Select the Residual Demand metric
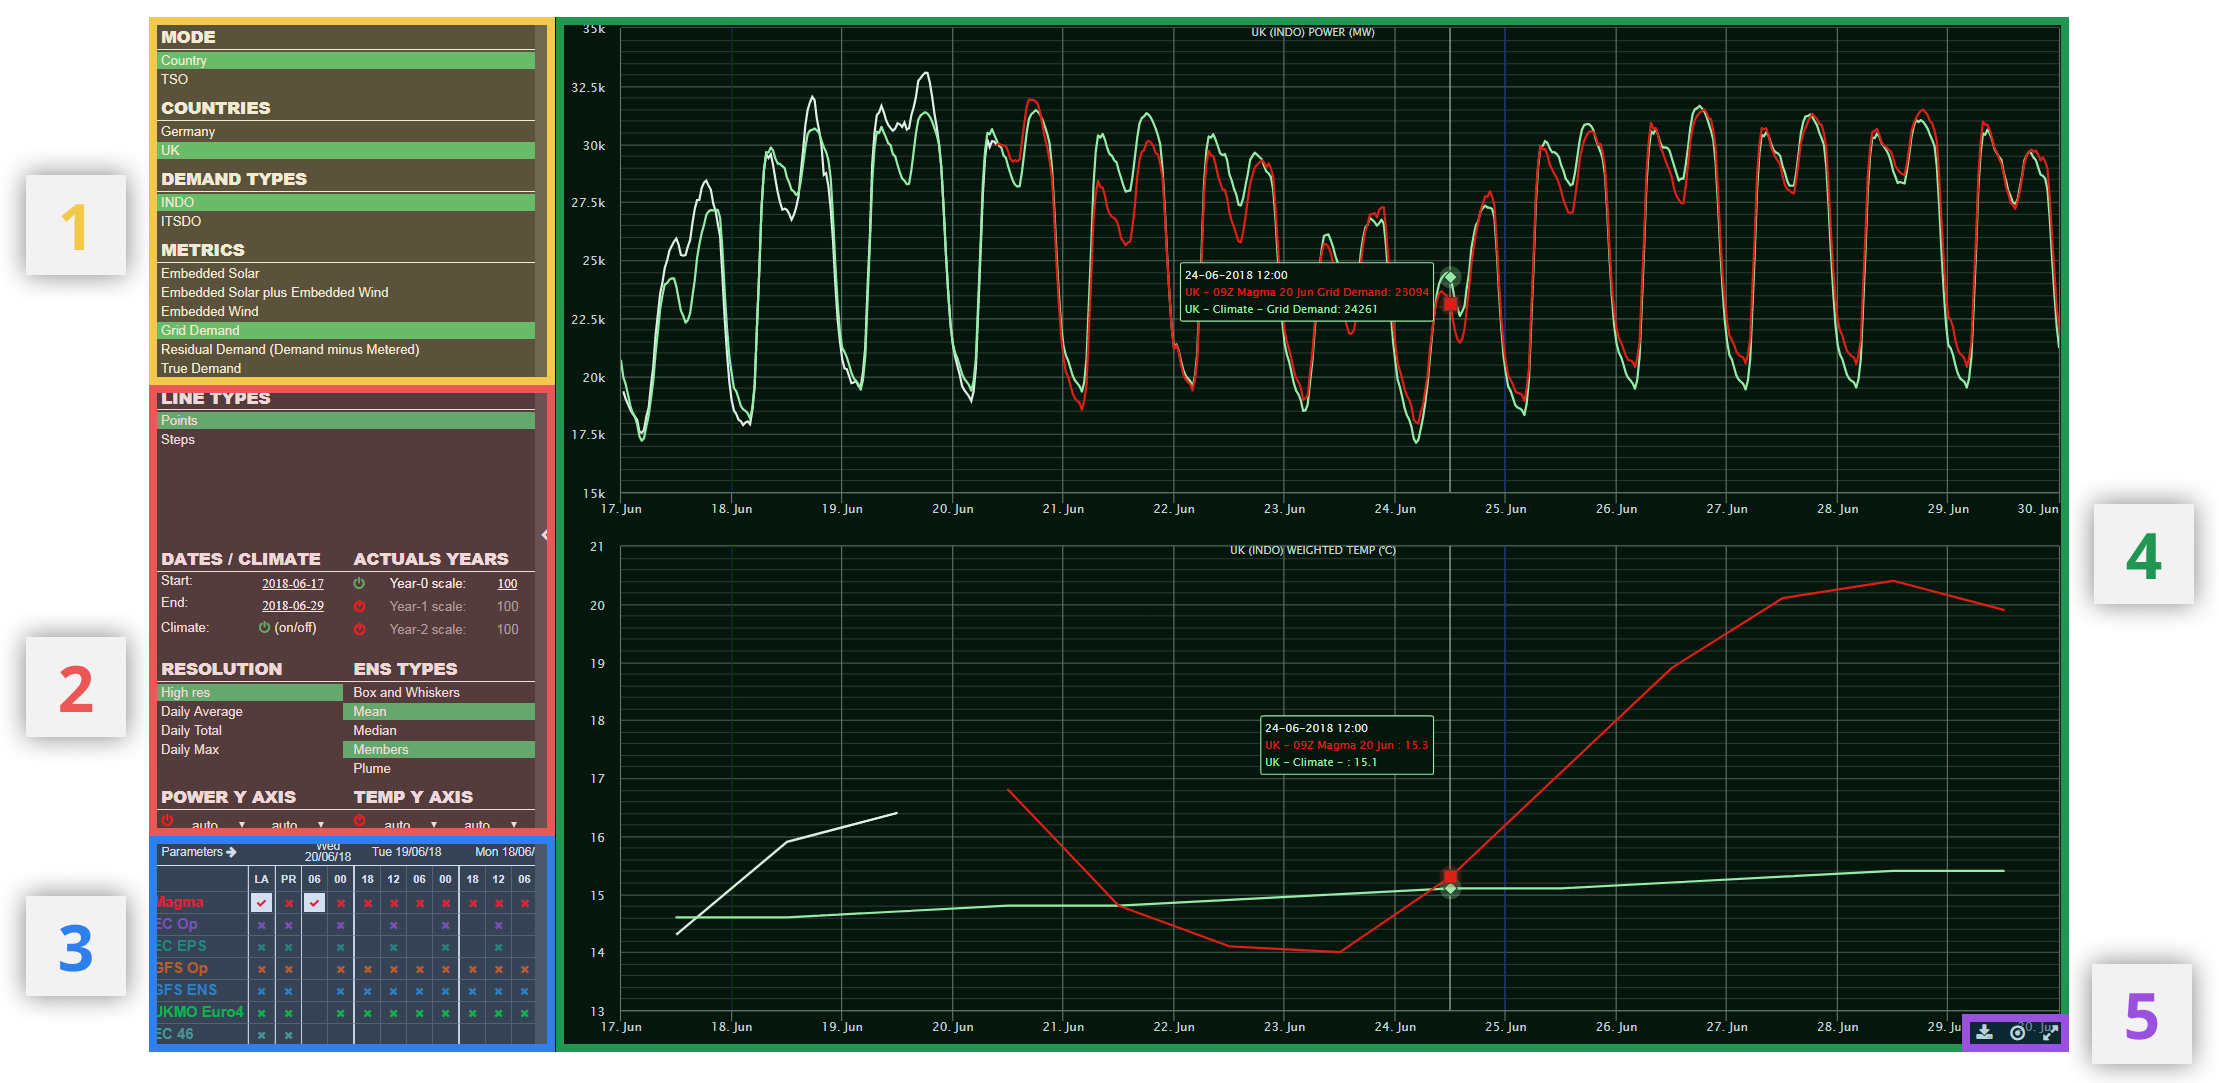The width and height of the screenshot is (2219, 1083). coord(346,349)
